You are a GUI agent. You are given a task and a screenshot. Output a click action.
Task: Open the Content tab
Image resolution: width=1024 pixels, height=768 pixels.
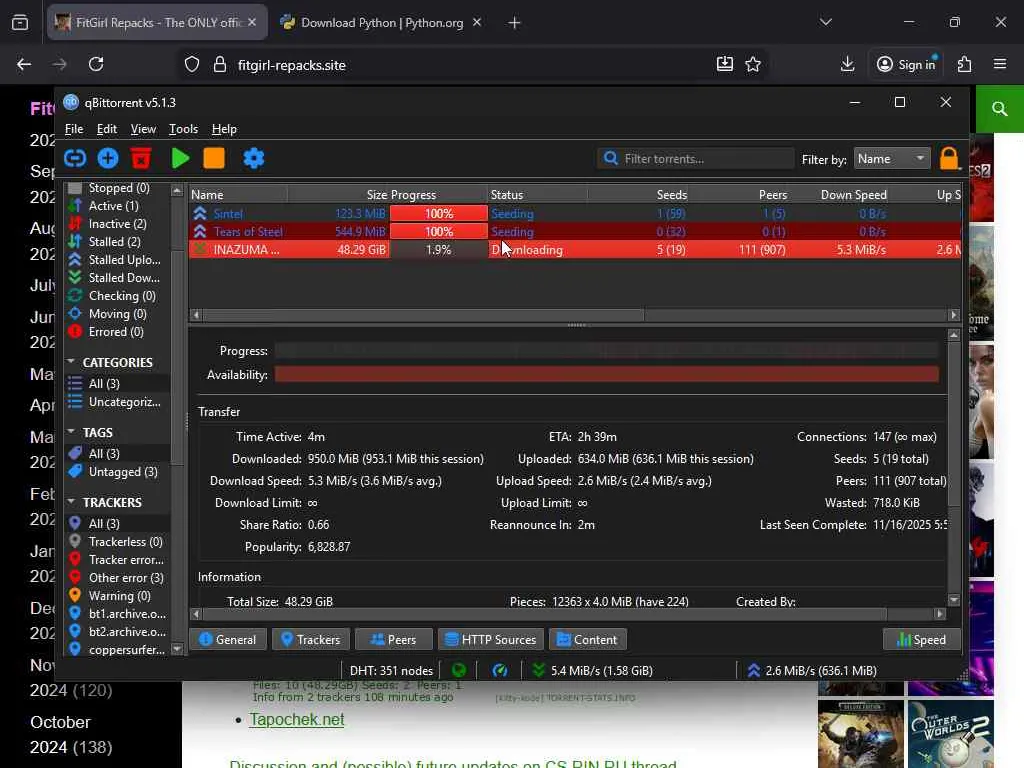588,639
